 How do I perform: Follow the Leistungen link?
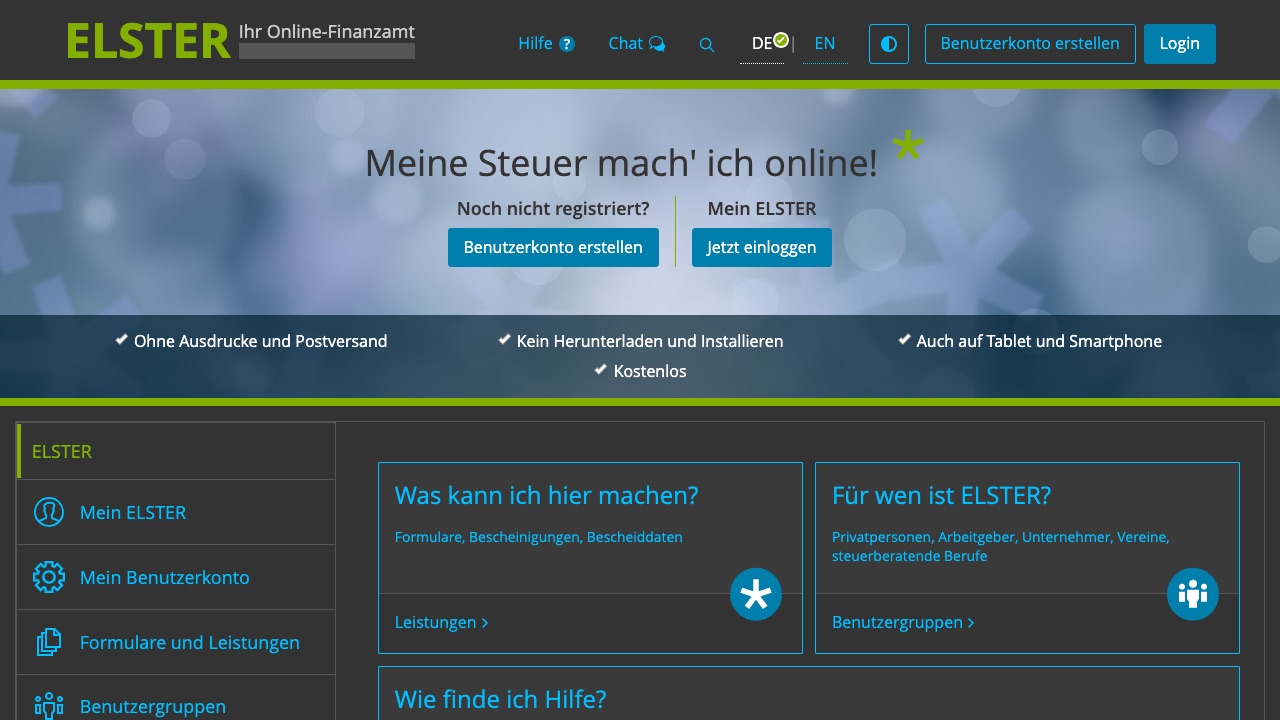[442, 622]
